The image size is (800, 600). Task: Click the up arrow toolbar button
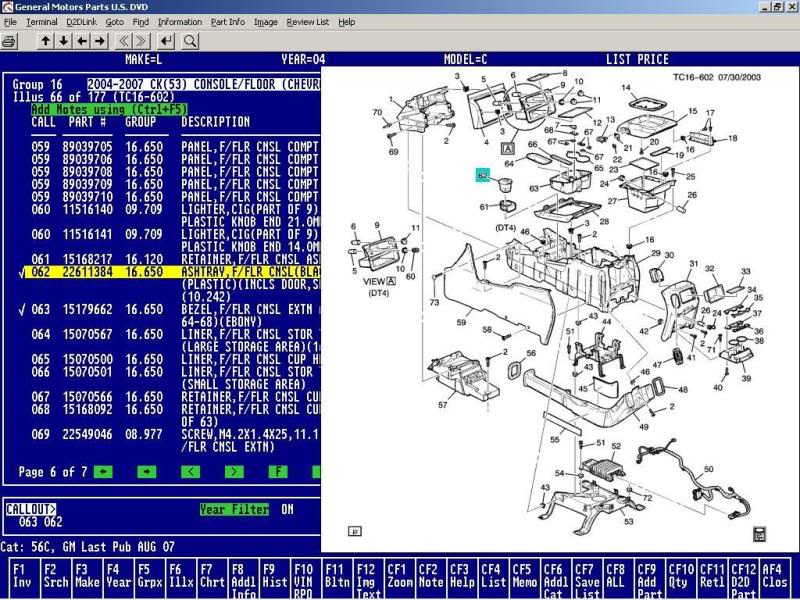[46, 41]
